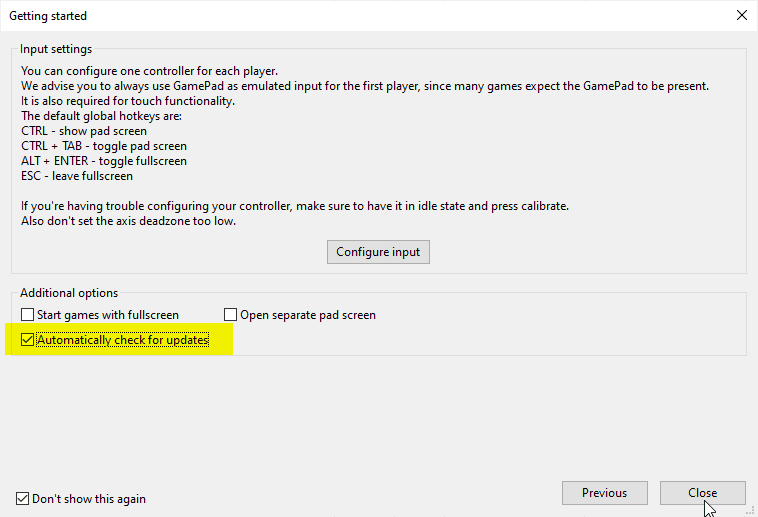
Task: Click the 'Start games with fullscreen' label text
Action: pos(108,315)
